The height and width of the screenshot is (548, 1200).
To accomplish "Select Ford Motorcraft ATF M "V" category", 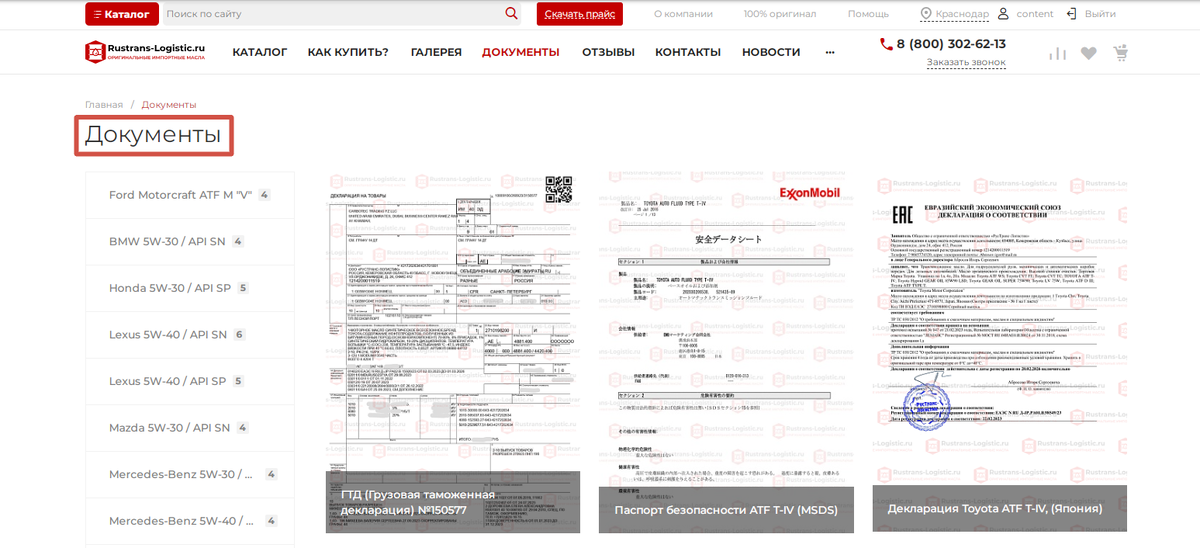I will tap(190, 195).
